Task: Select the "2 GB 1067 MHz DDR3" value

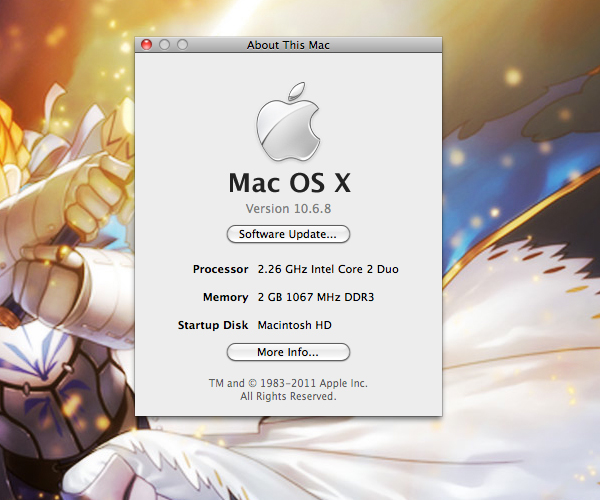Action: coord(316,297)
